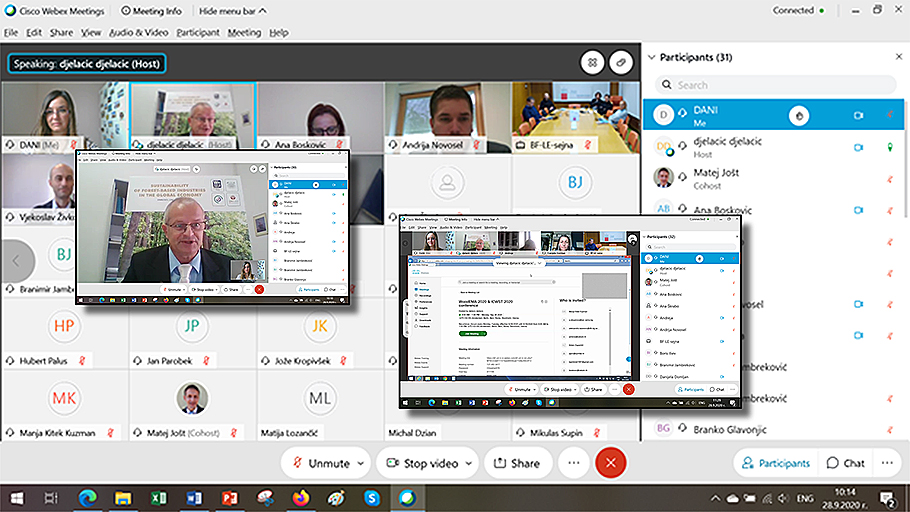
Task: Open Webex app icon on the taskbar
Action: pyautogui.click(x=407, y=498)
